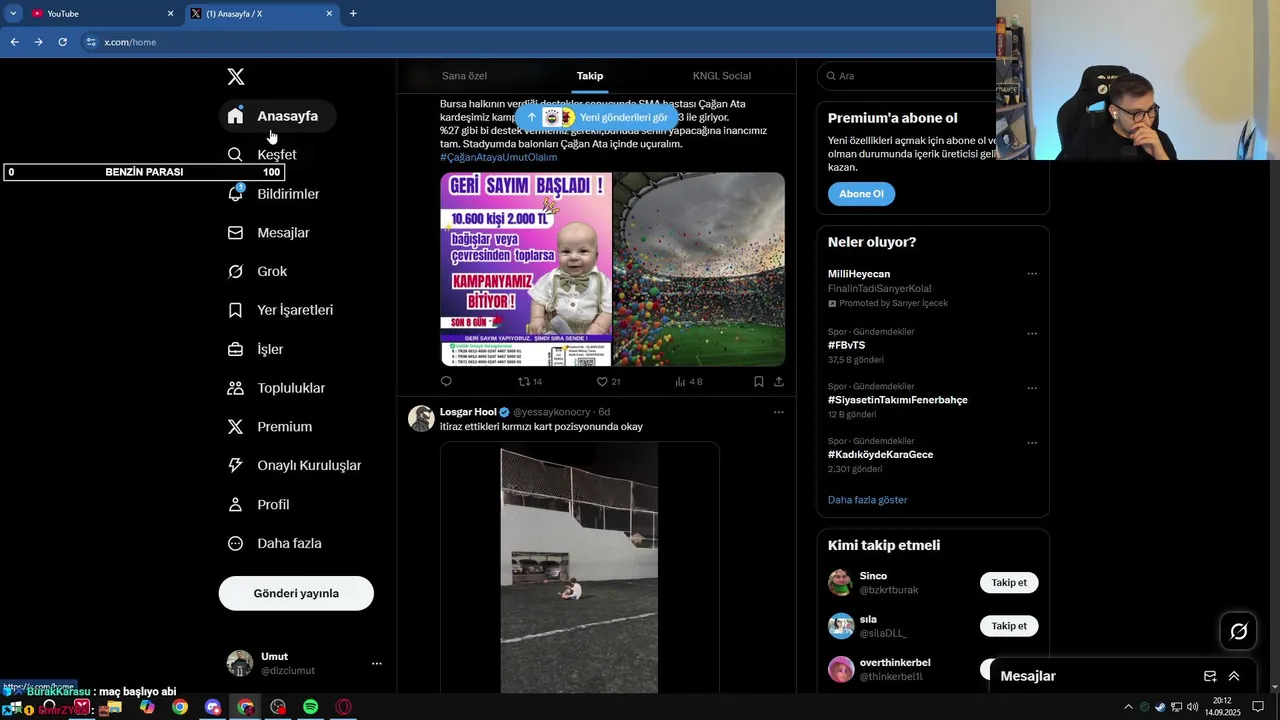The image size is (1280, 720).
Task: Reply to the Çağan Ata post
Action: (x=446, y=381)
